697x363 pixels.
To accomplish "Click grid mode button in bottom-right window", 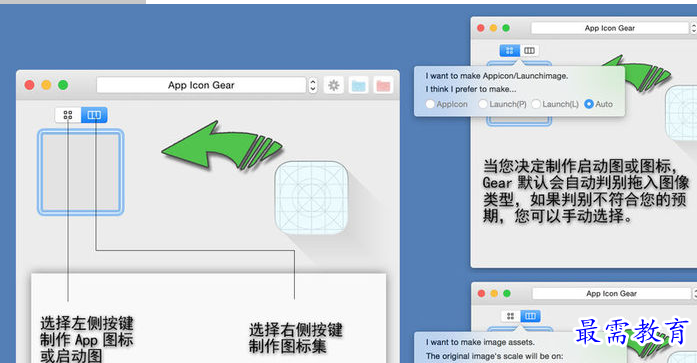I will click(x=510, y=316).
